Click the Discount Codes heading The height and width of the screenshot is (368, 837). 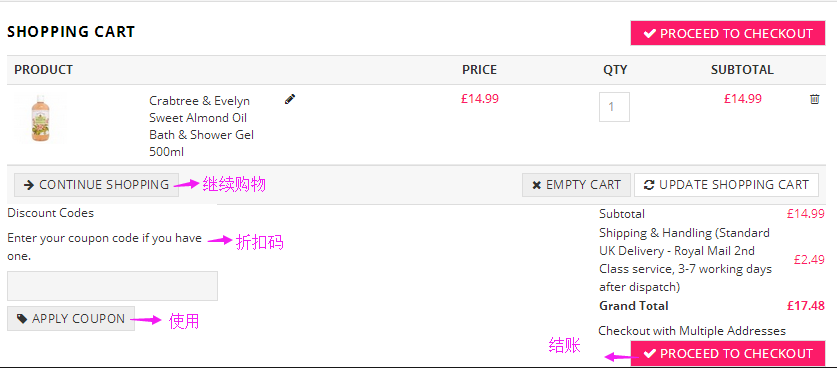tap(50, 213)
